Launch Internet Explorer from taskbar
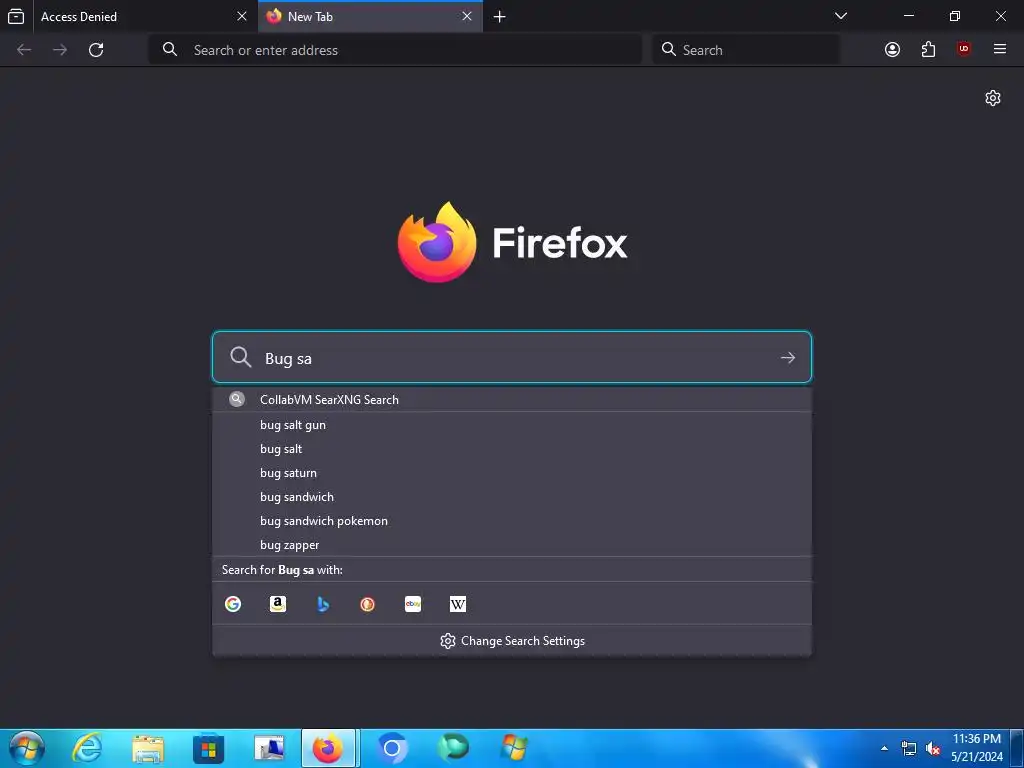 [x=87, y=748]
